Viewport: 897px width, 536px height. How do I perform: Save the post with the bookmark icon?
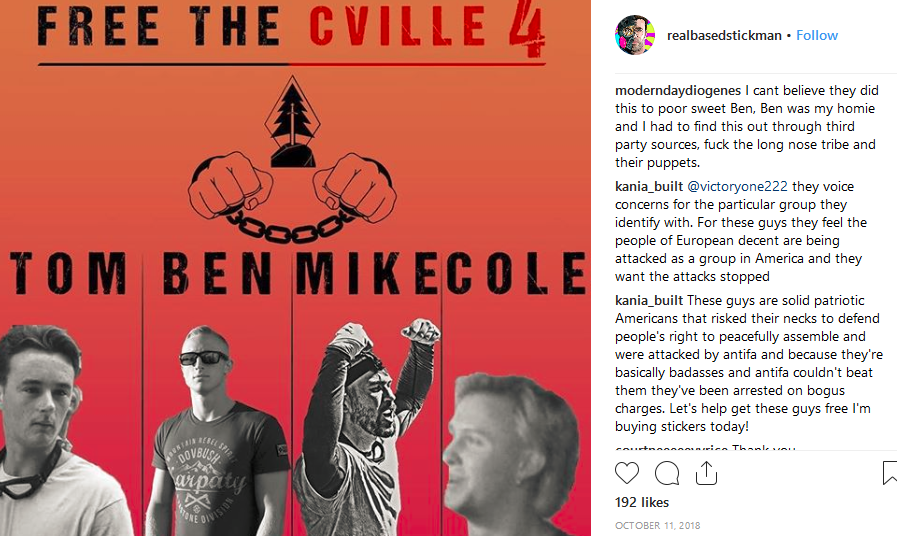(890, 473)
